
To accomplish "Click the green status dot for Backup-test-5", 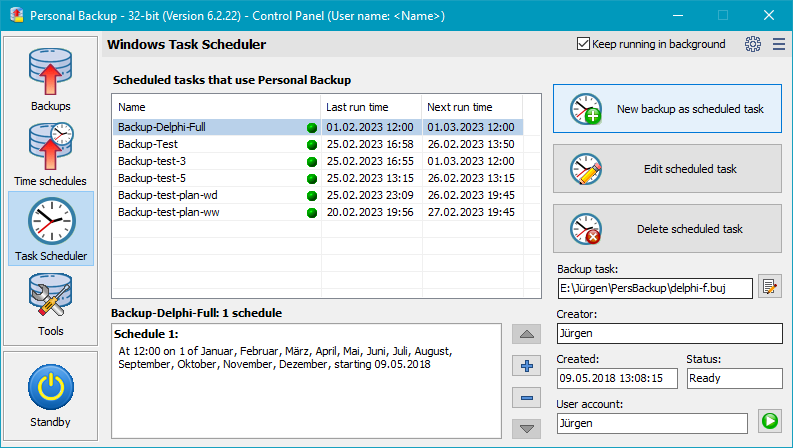I will click(312, 179).
